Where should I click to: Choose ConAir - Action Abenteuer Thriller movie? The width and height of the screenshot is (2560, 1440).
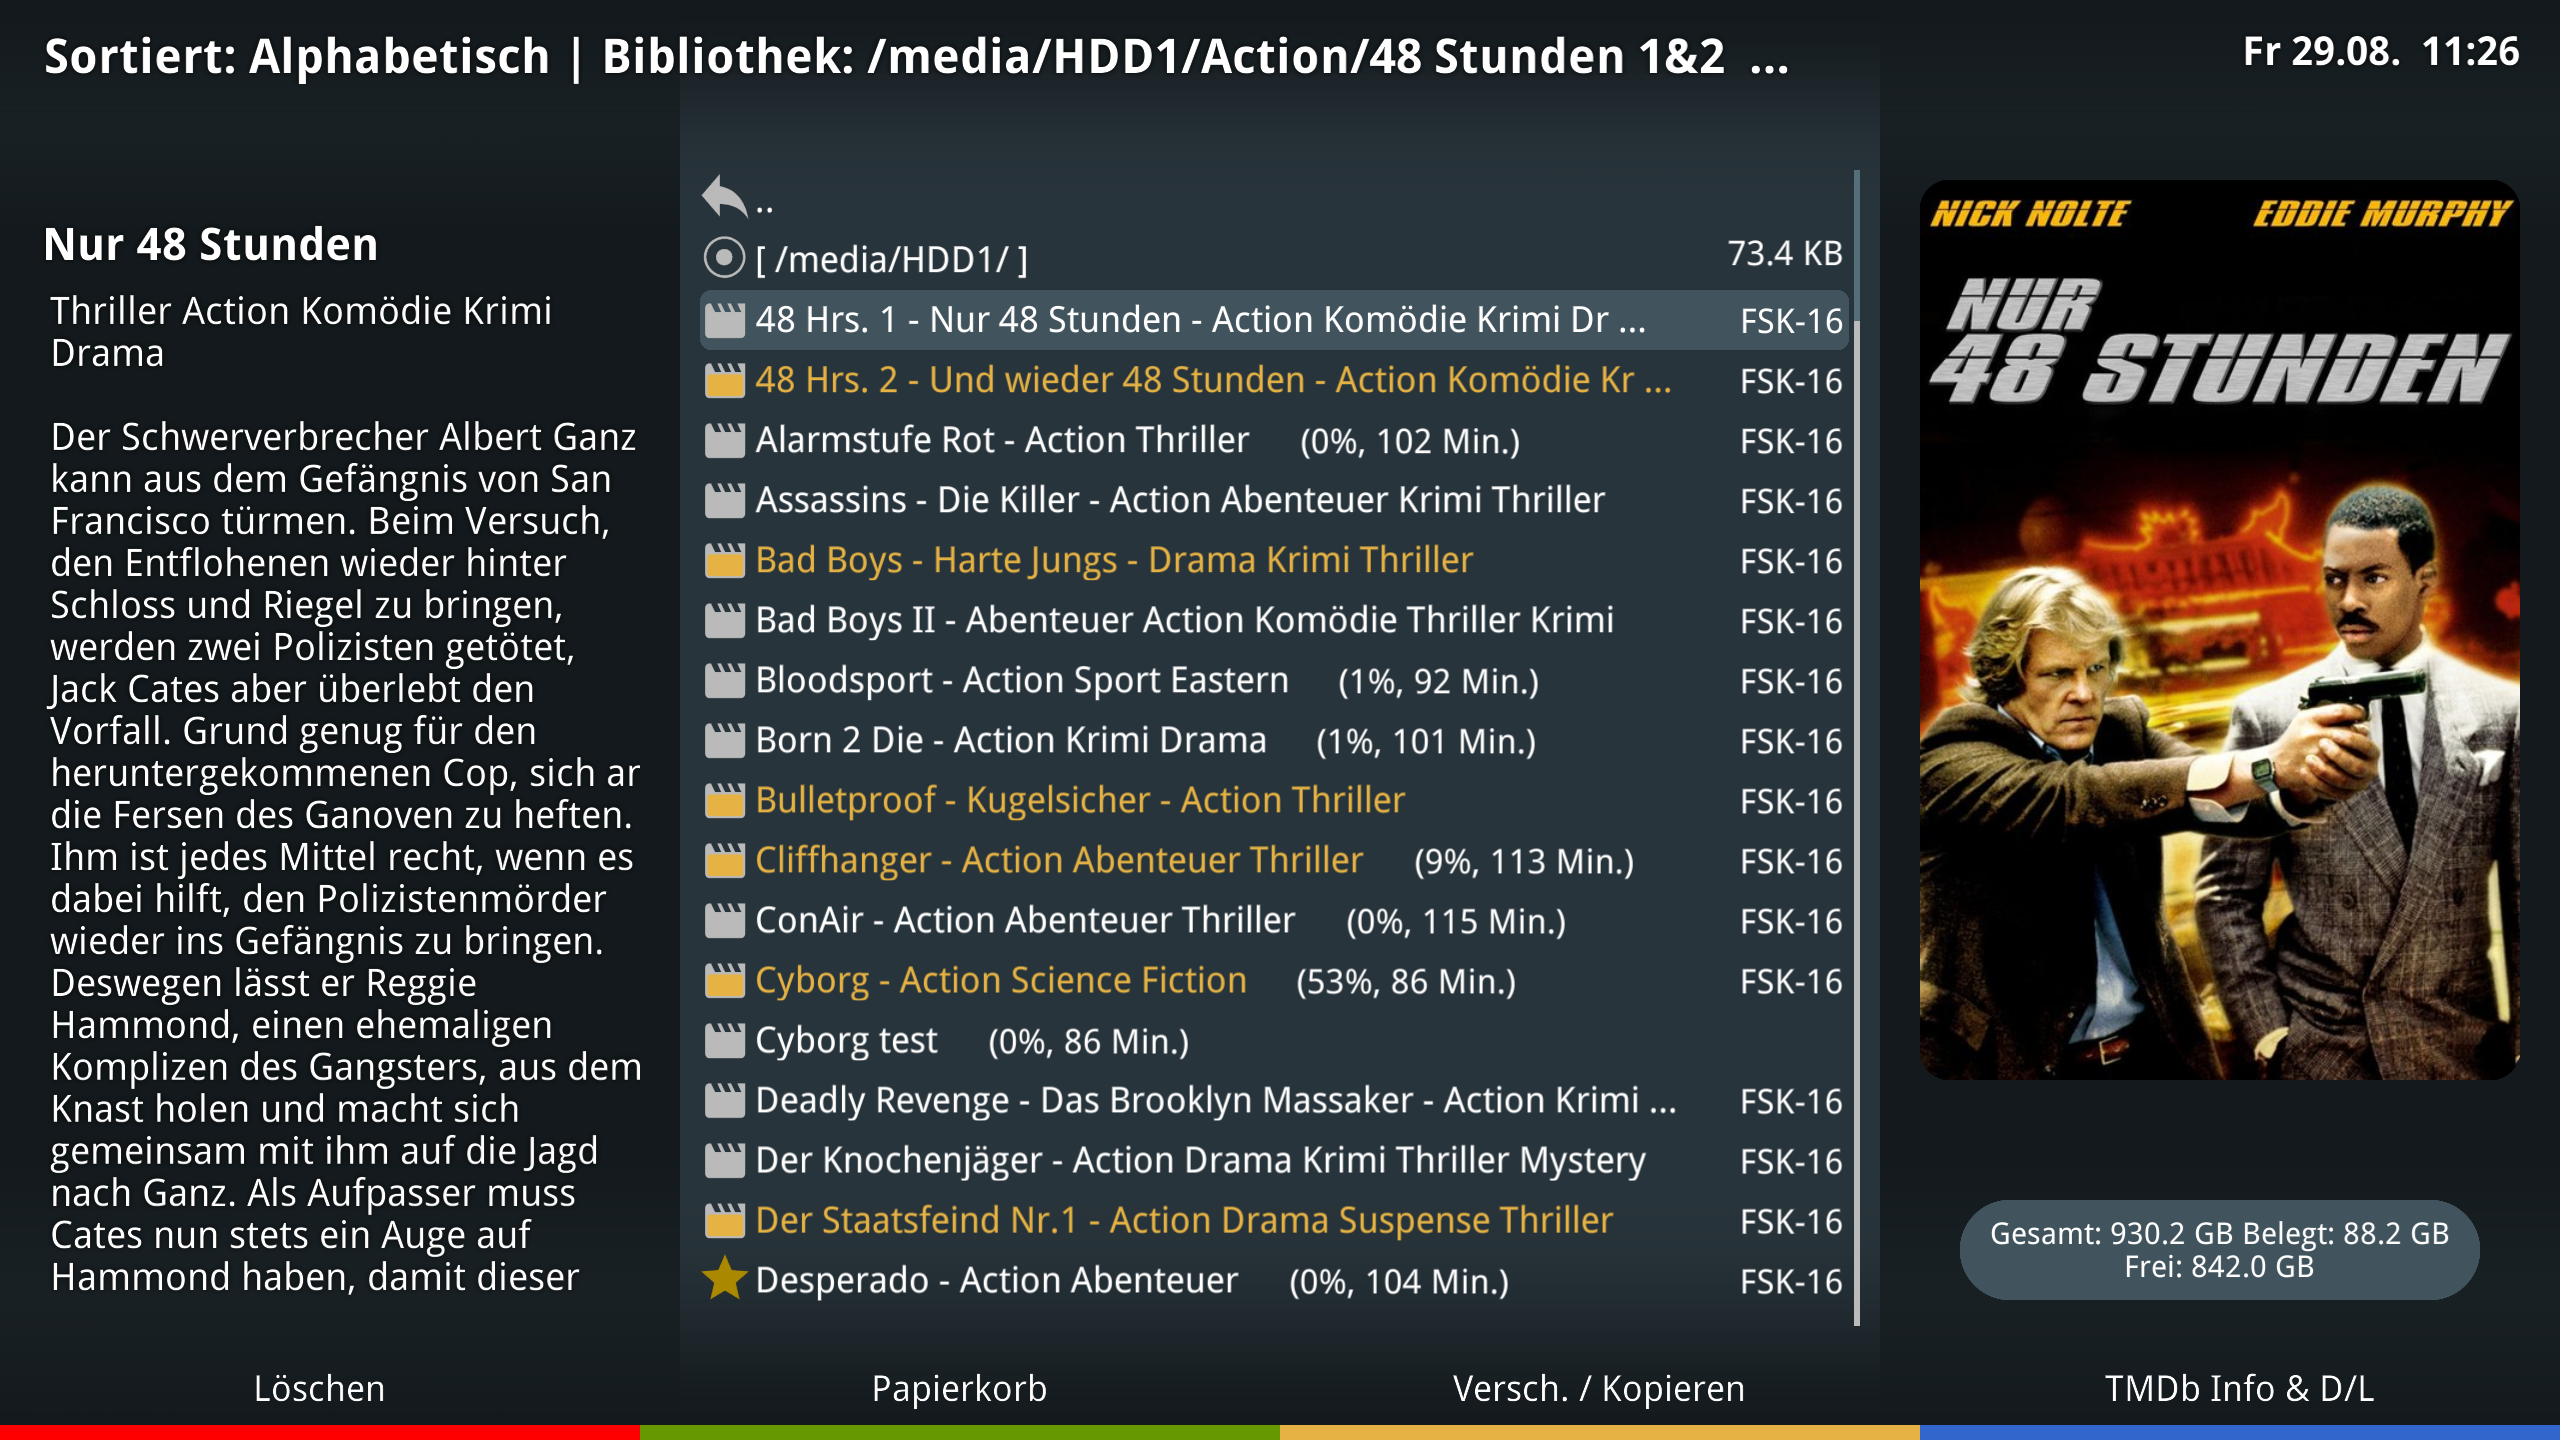(1274, 920)
